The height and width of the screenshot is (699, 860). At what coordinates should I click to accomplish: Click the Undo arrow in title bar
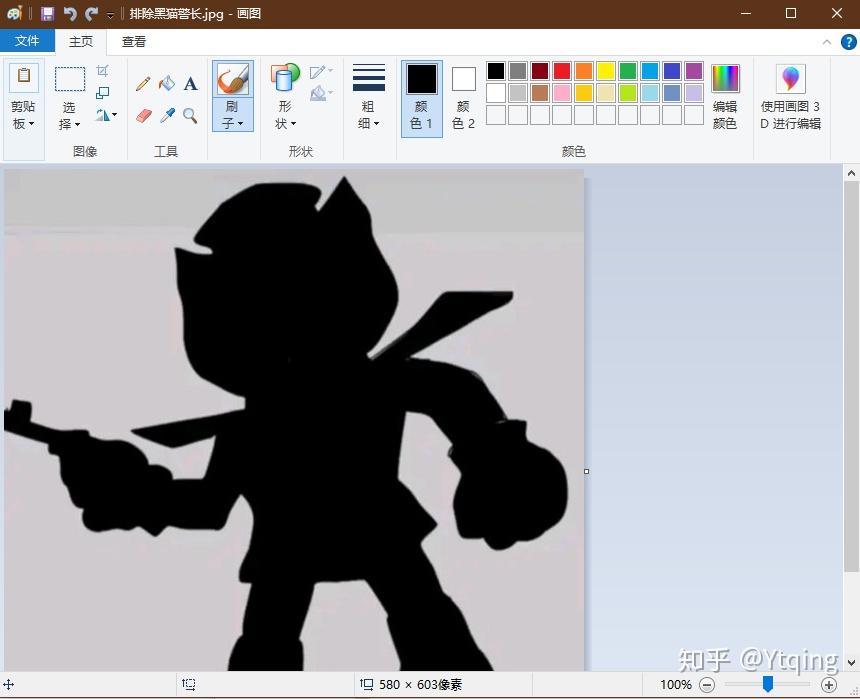click(70, 14)
